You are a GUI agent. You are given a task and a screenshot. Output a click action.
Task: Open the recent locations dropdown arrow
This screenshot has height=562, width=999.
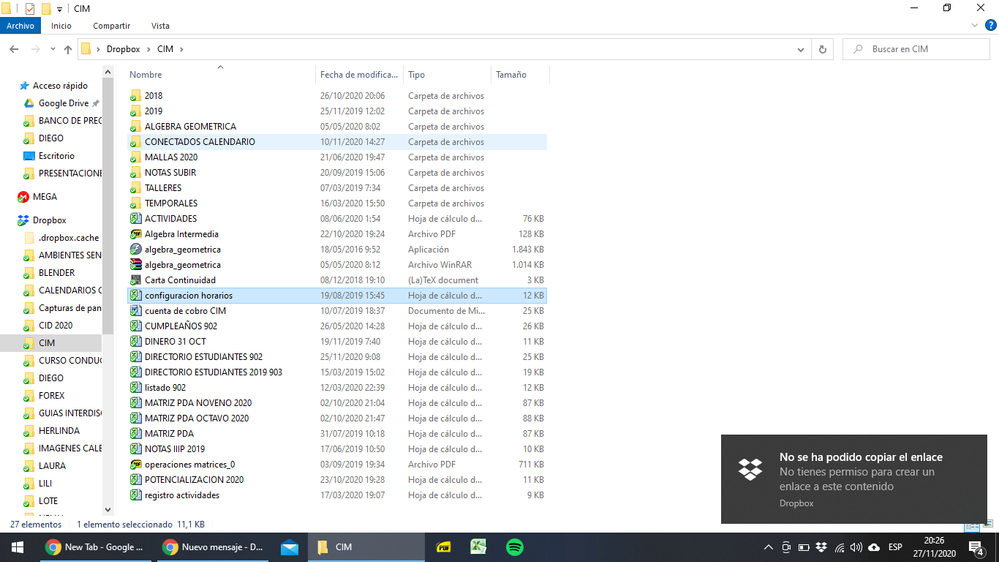point(52,49)
